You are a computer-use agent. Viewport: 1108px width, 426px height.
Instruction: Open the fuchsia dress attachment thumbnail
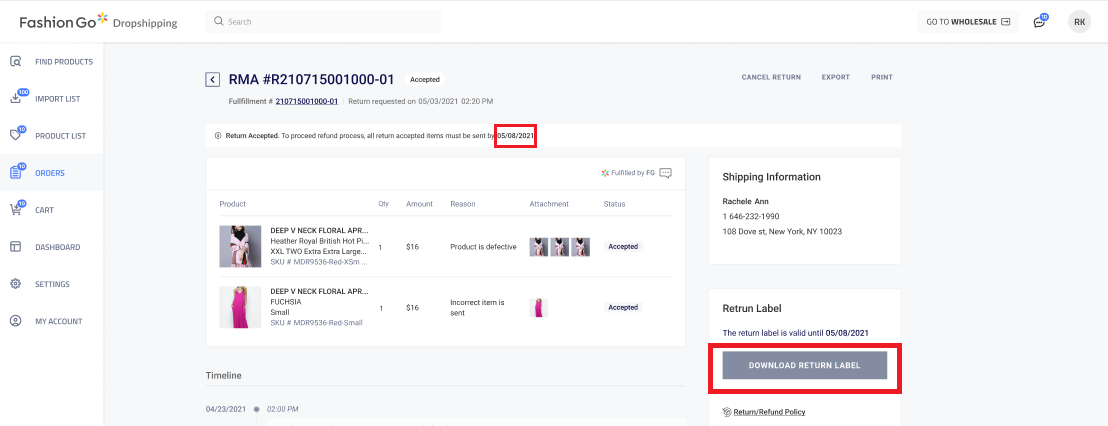click(538, 307)
